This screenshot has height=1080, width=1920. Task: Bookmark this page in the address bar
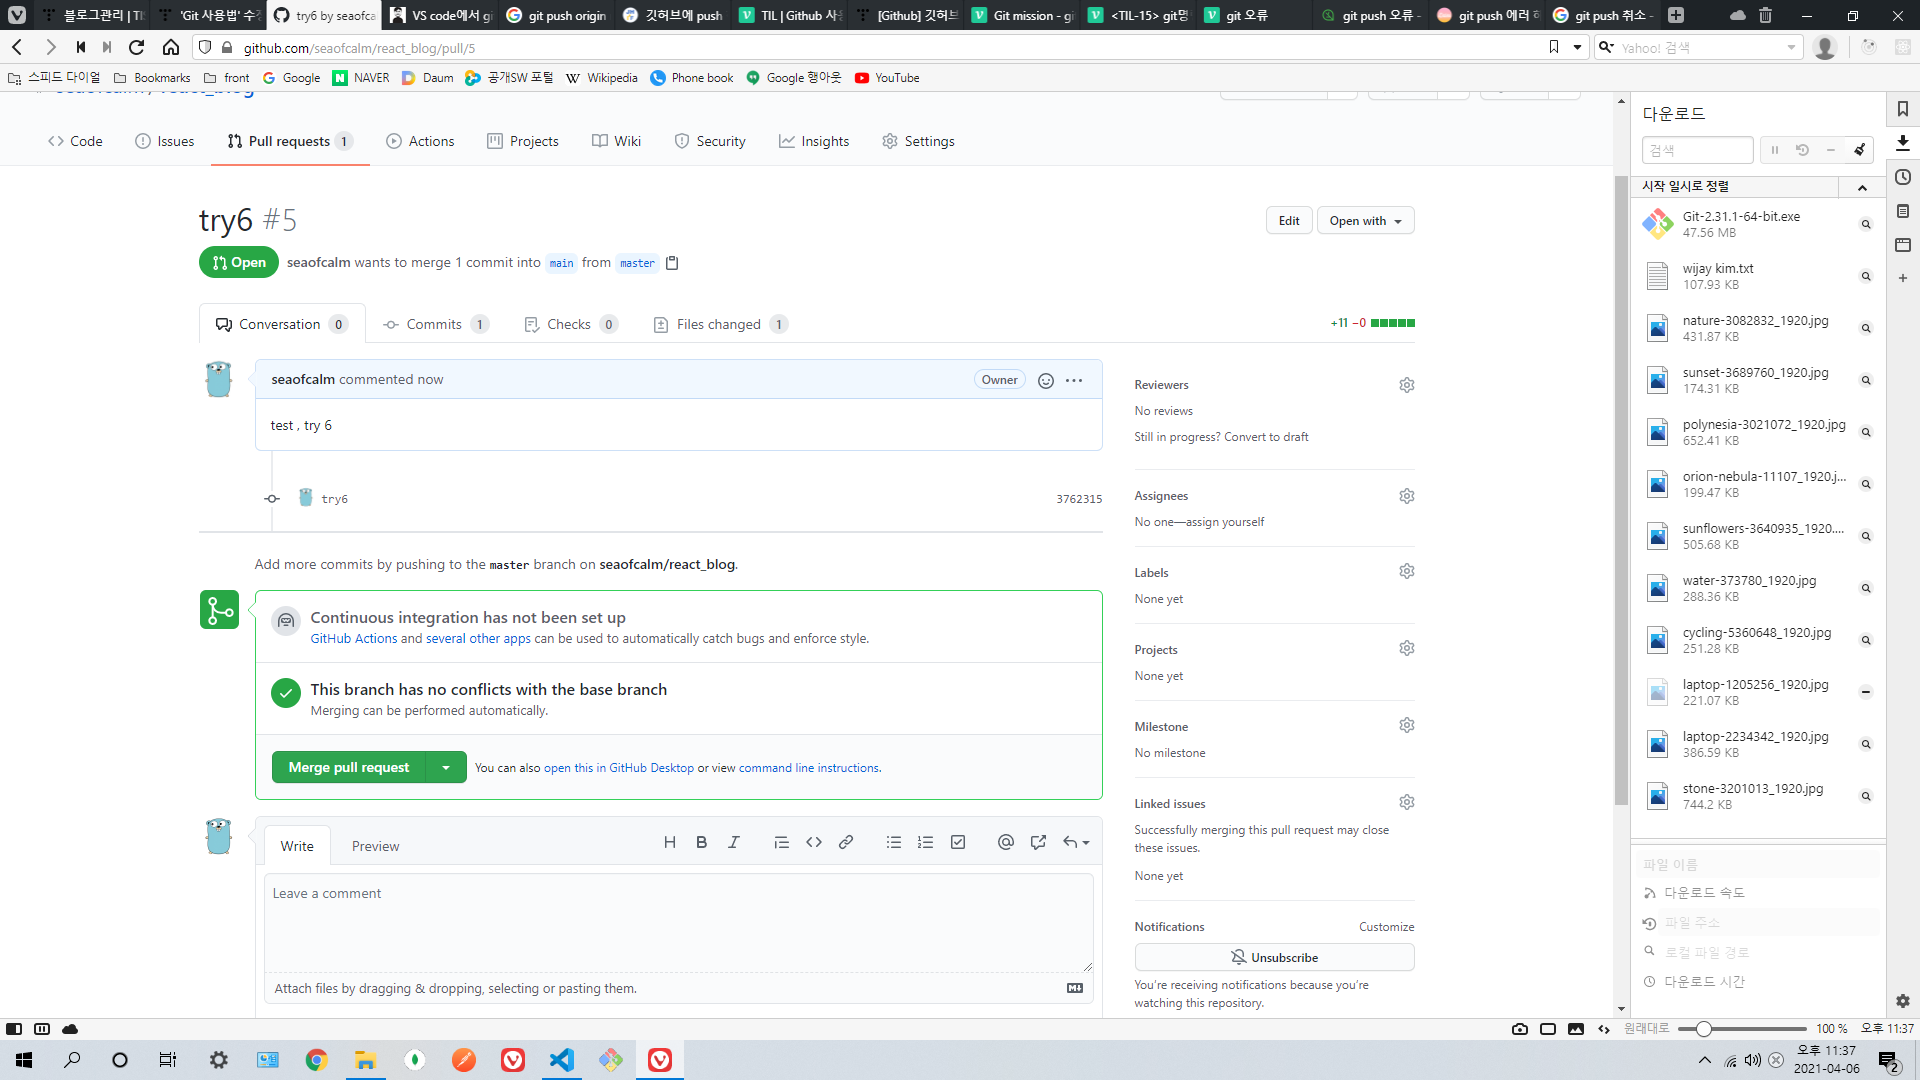click(x=1554, y=47)
